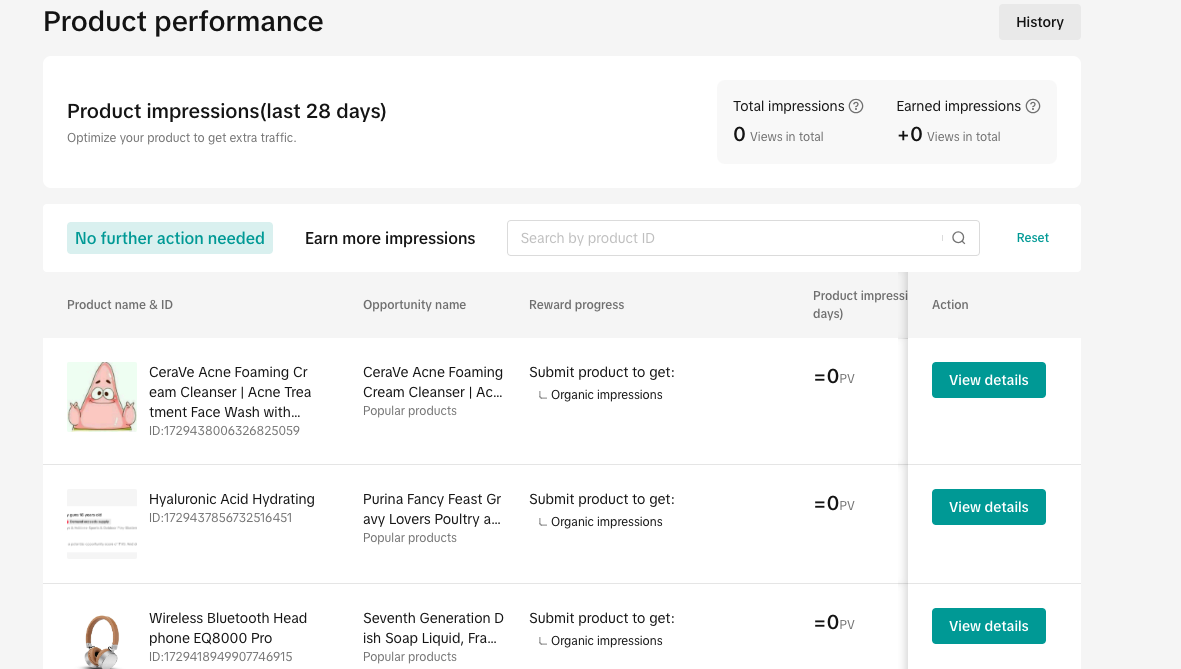
Task: Reset the product search filter
Action: coord(1032,238)
